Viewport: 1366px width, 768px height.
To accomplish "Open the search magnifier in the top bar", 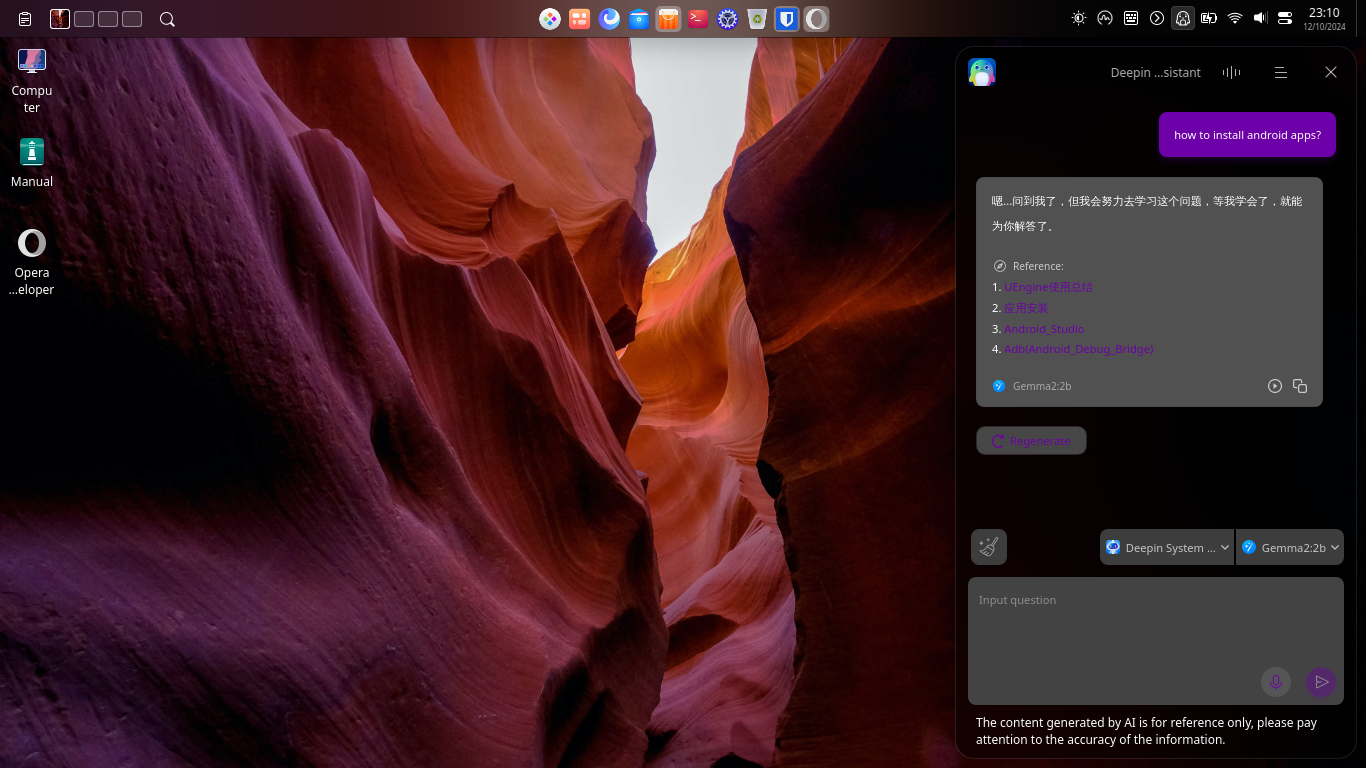I will pos(167,19).
